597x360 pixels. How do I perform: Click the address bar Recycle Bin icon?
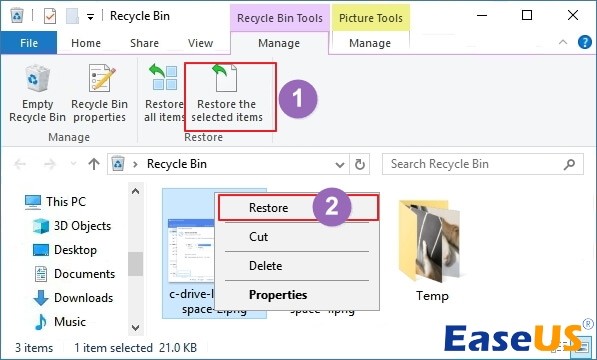(x=118, y=164)
